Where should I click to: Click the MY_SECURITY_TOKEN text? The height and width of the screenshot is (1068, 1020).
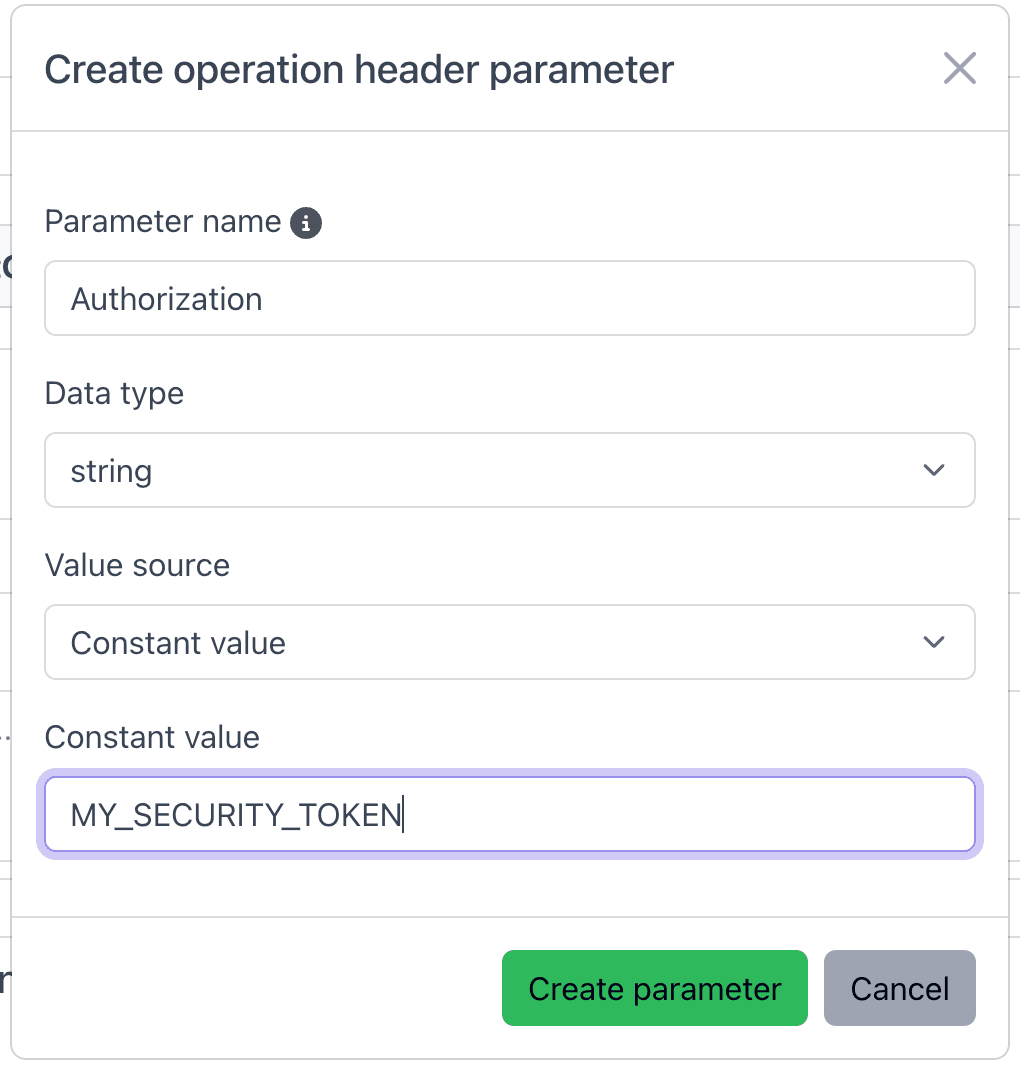[x=235, y=815]
